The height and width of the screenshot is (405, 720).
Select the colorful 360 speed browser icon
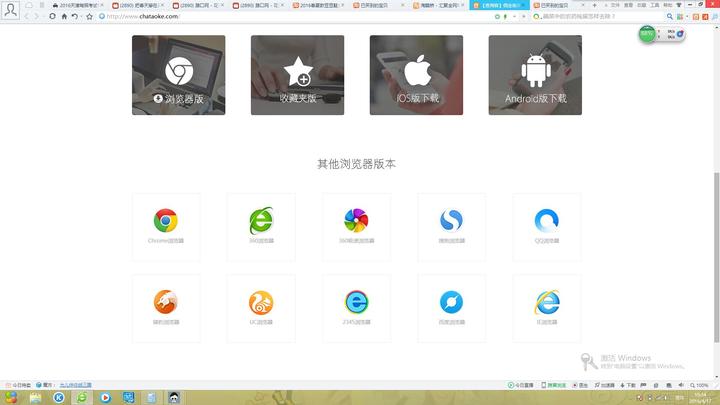[x=356, y=220]
